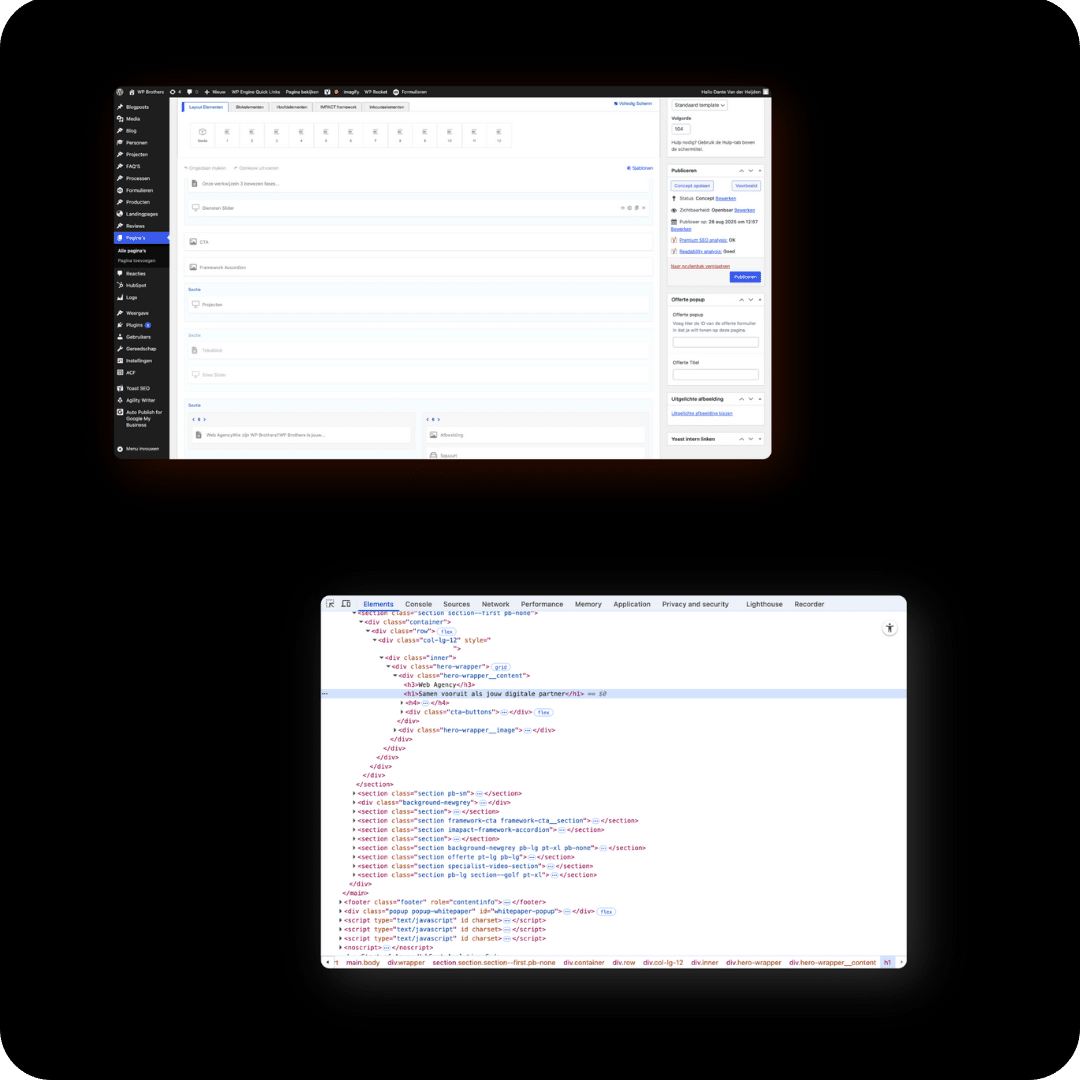Open Media from the admin sidebar

[132, 119]
